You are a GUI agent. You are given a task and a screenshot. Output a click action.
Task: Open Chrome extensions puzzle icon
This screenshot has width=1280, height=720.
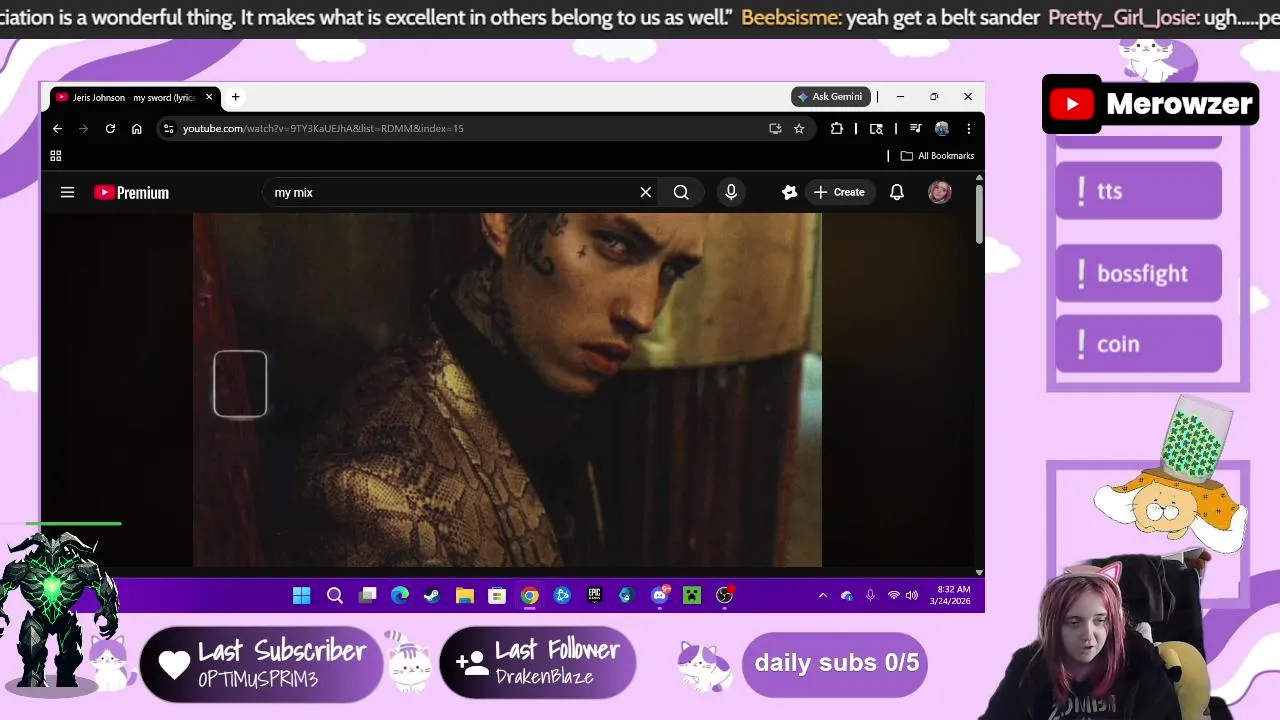(x=837, y=128)
